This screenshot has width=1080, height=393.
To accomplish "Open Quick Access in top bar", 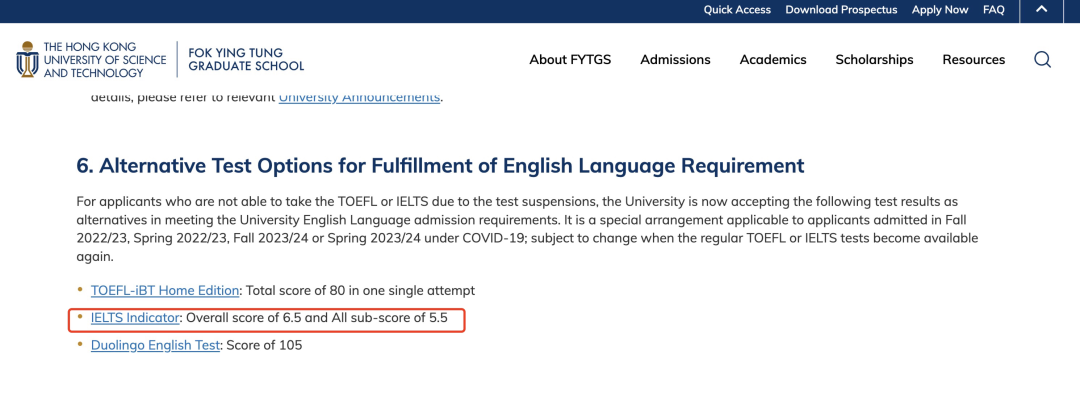I will pyautogui.click(x=737, y=10).
